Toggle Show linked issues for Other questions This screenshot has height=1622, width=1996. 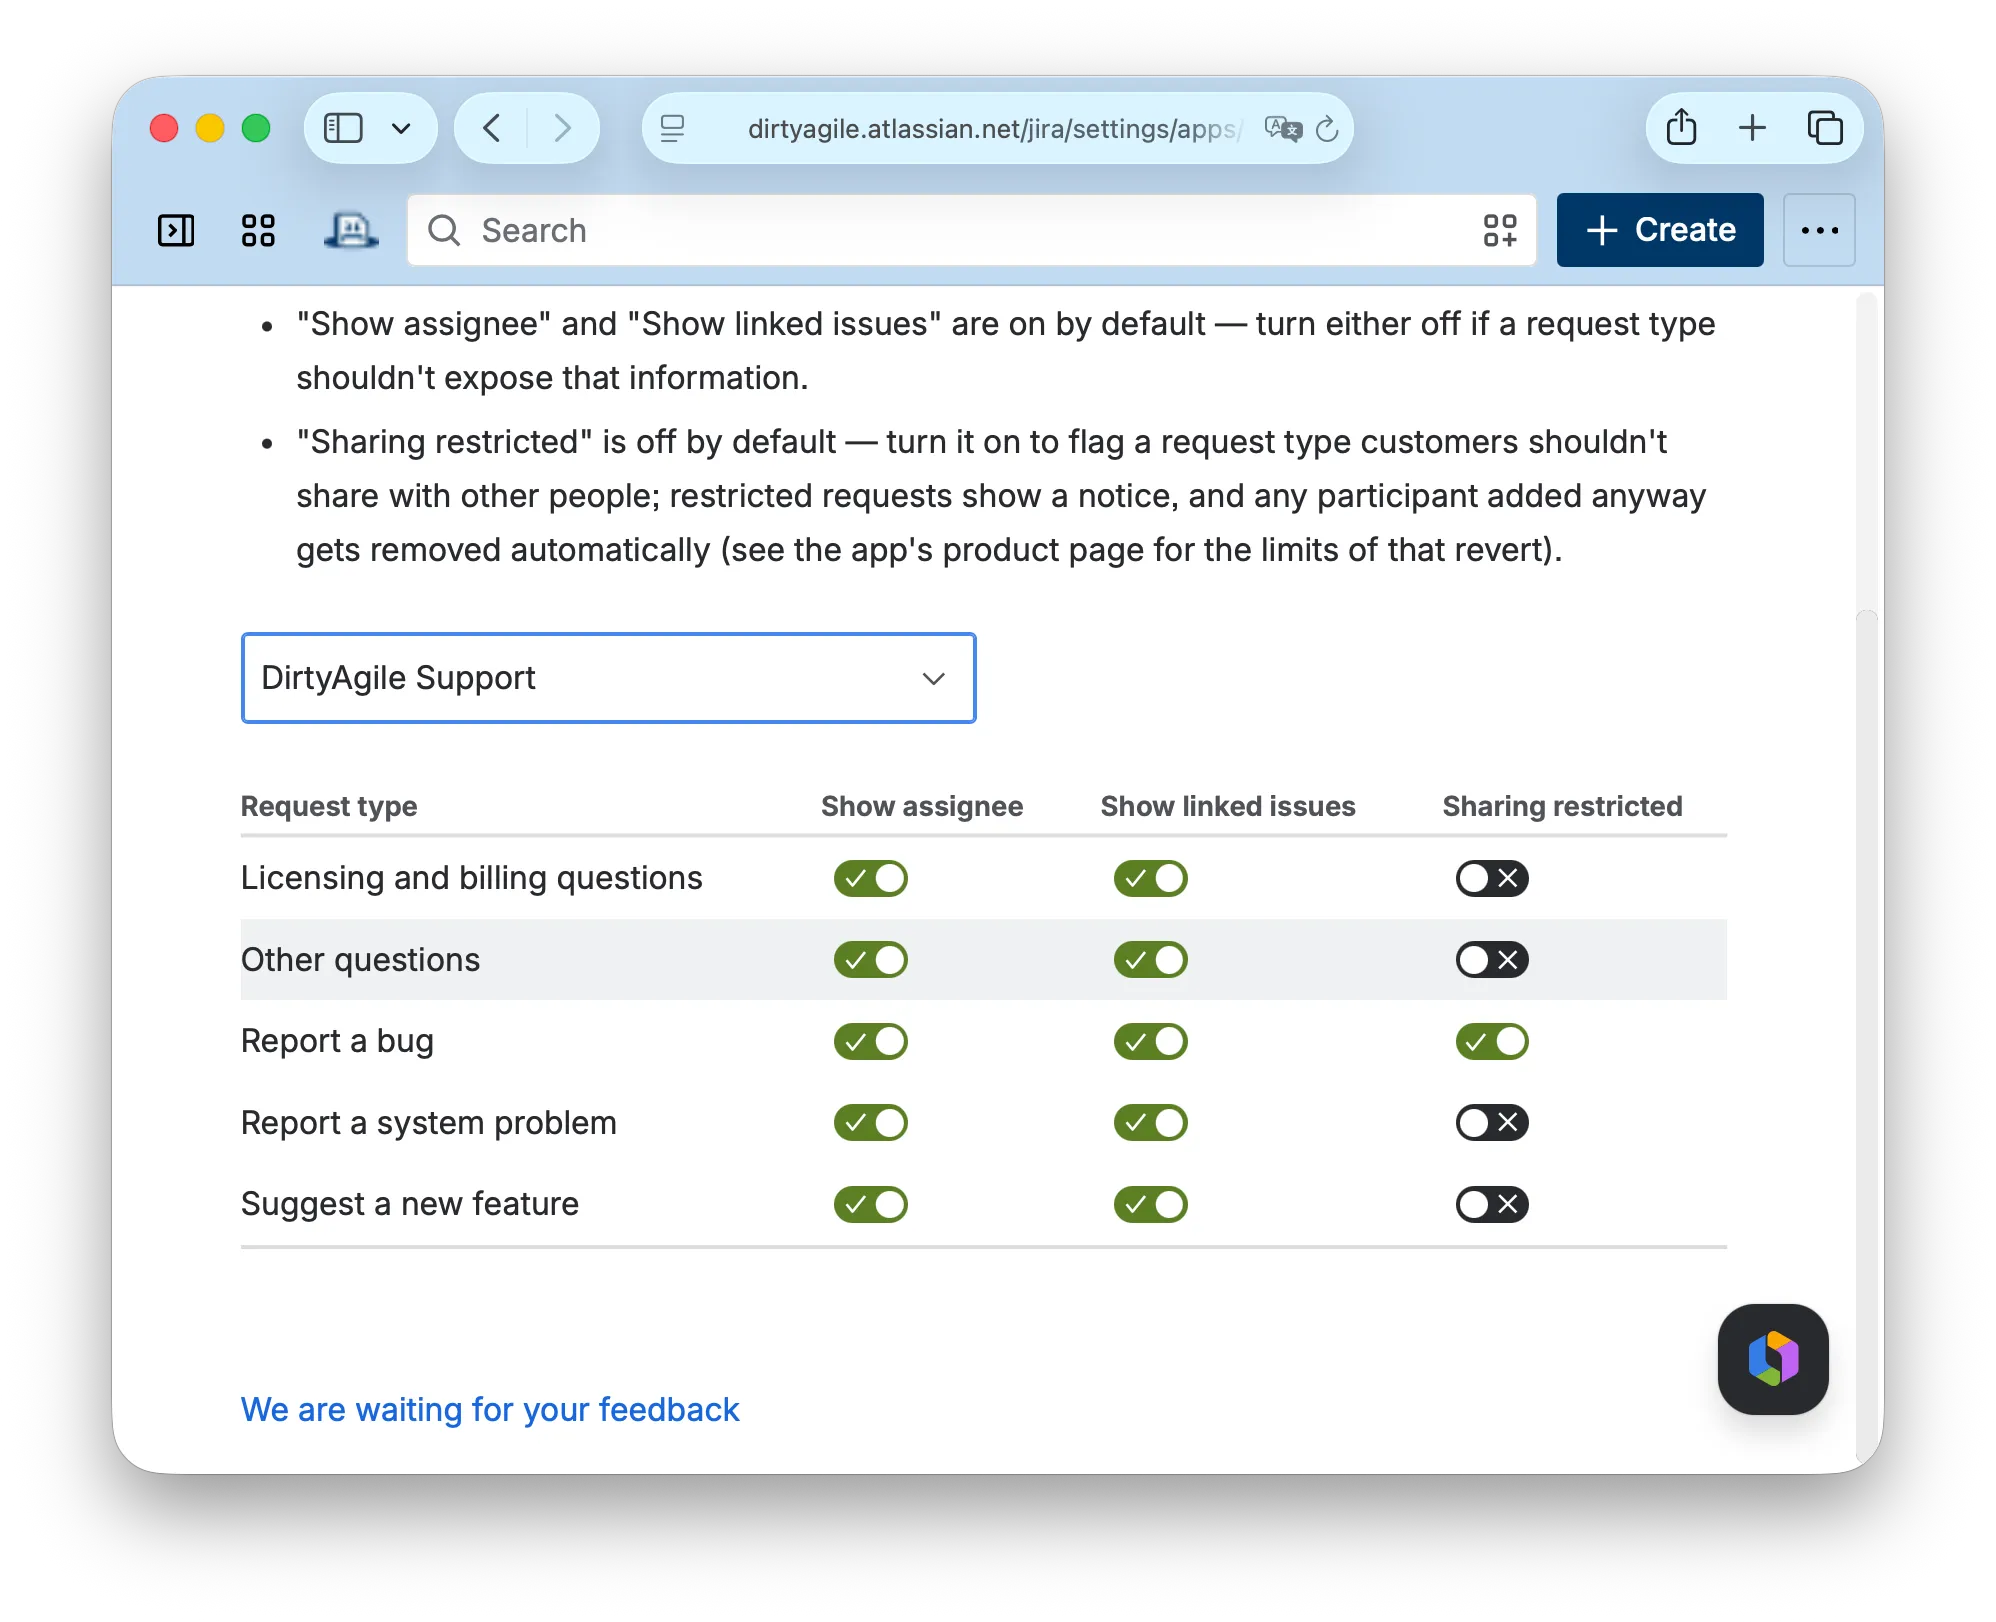pos(1151,960)
